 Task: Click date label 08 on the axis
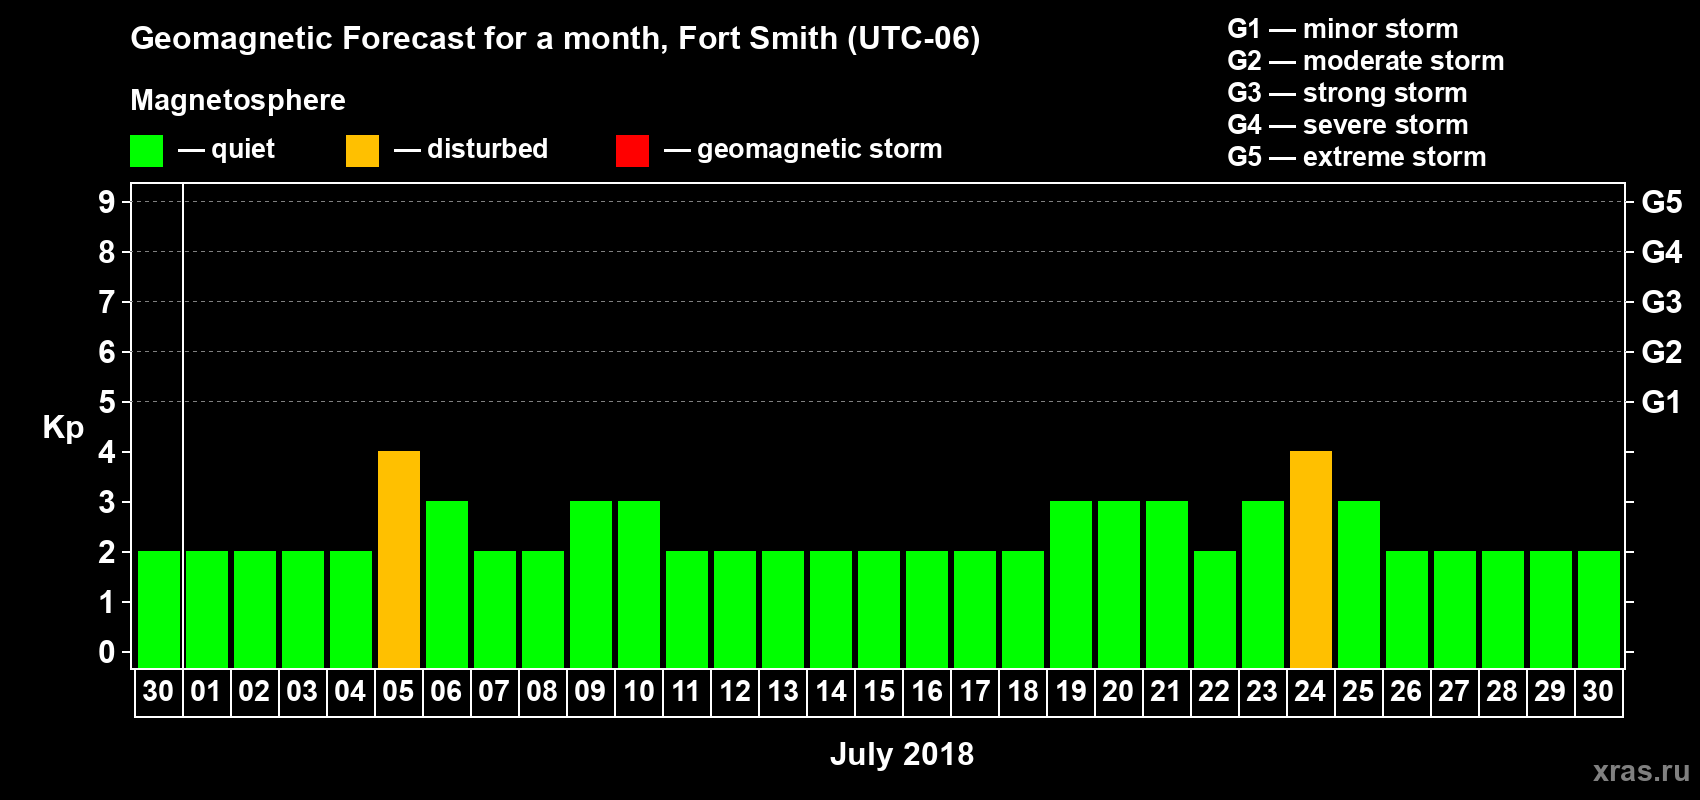pyautogui.click(x=542, y=691)
